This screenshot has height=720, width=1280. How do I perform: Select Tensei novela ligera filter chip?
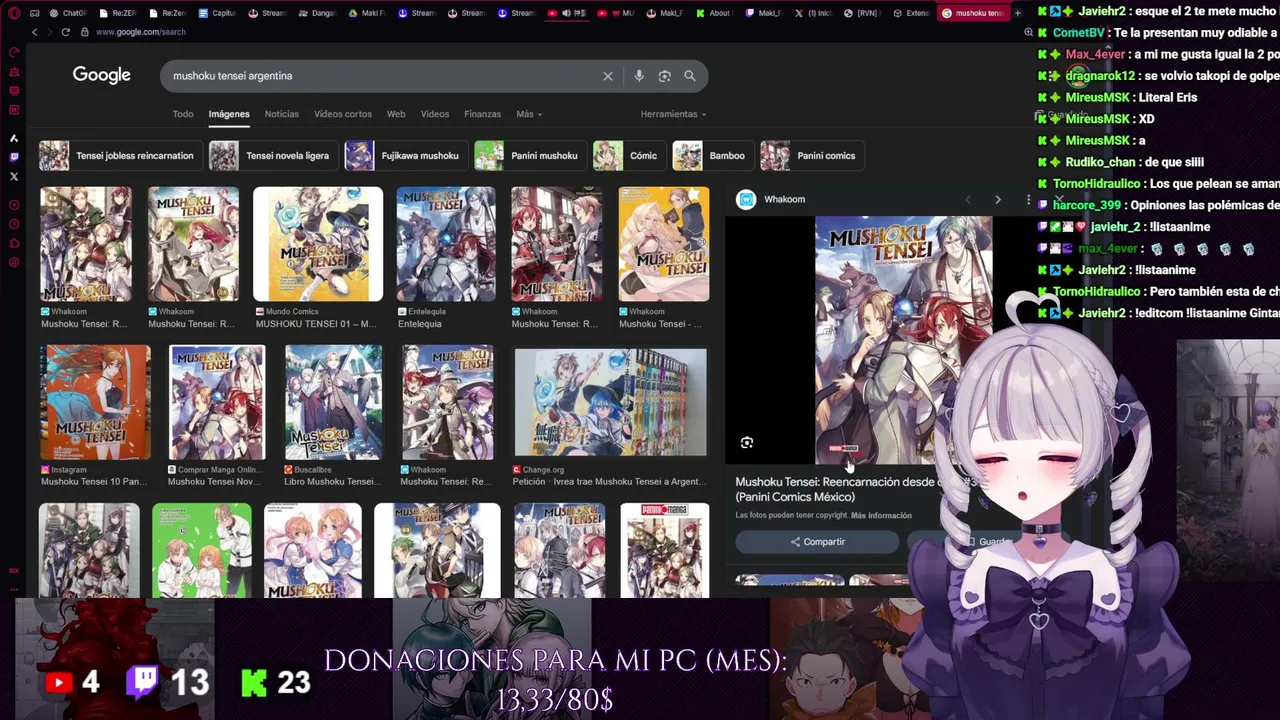coord(272,156)
